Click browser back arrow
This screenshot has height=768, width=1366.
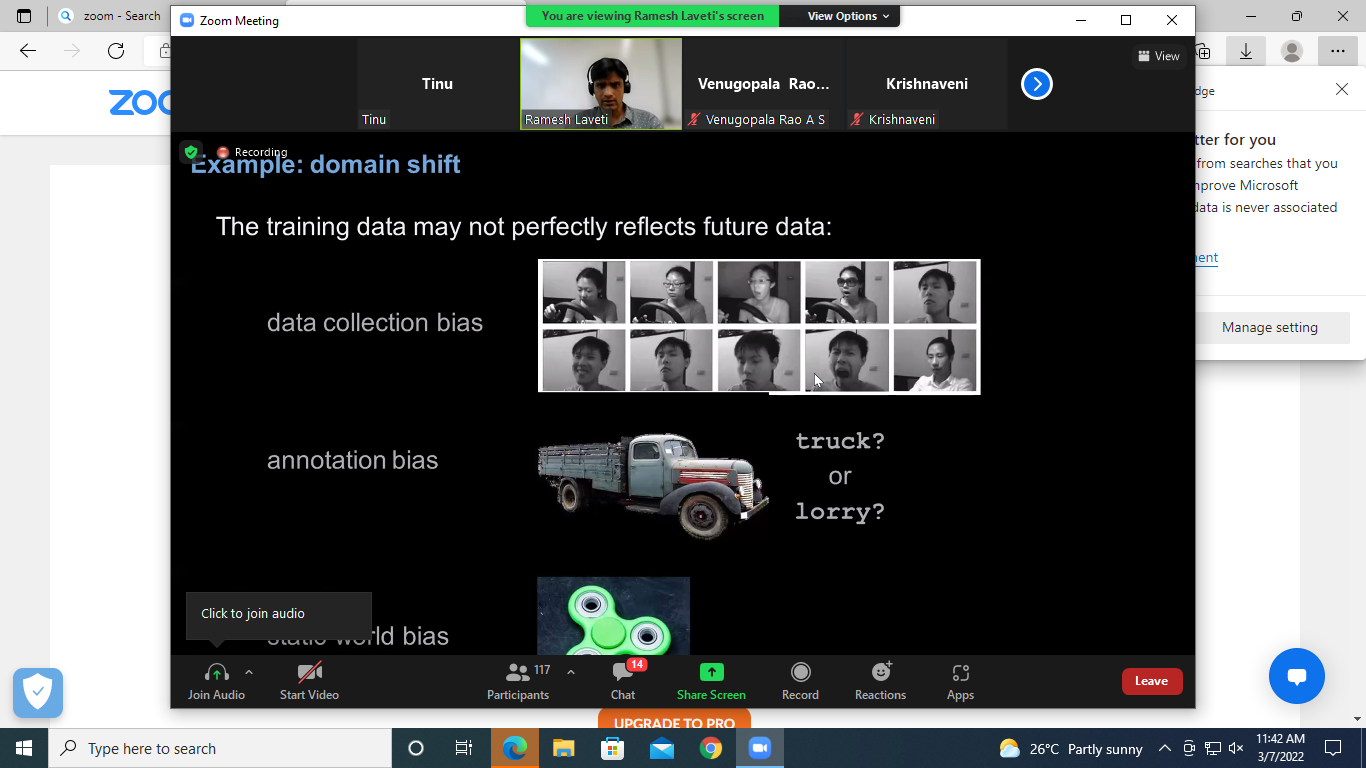28,51
